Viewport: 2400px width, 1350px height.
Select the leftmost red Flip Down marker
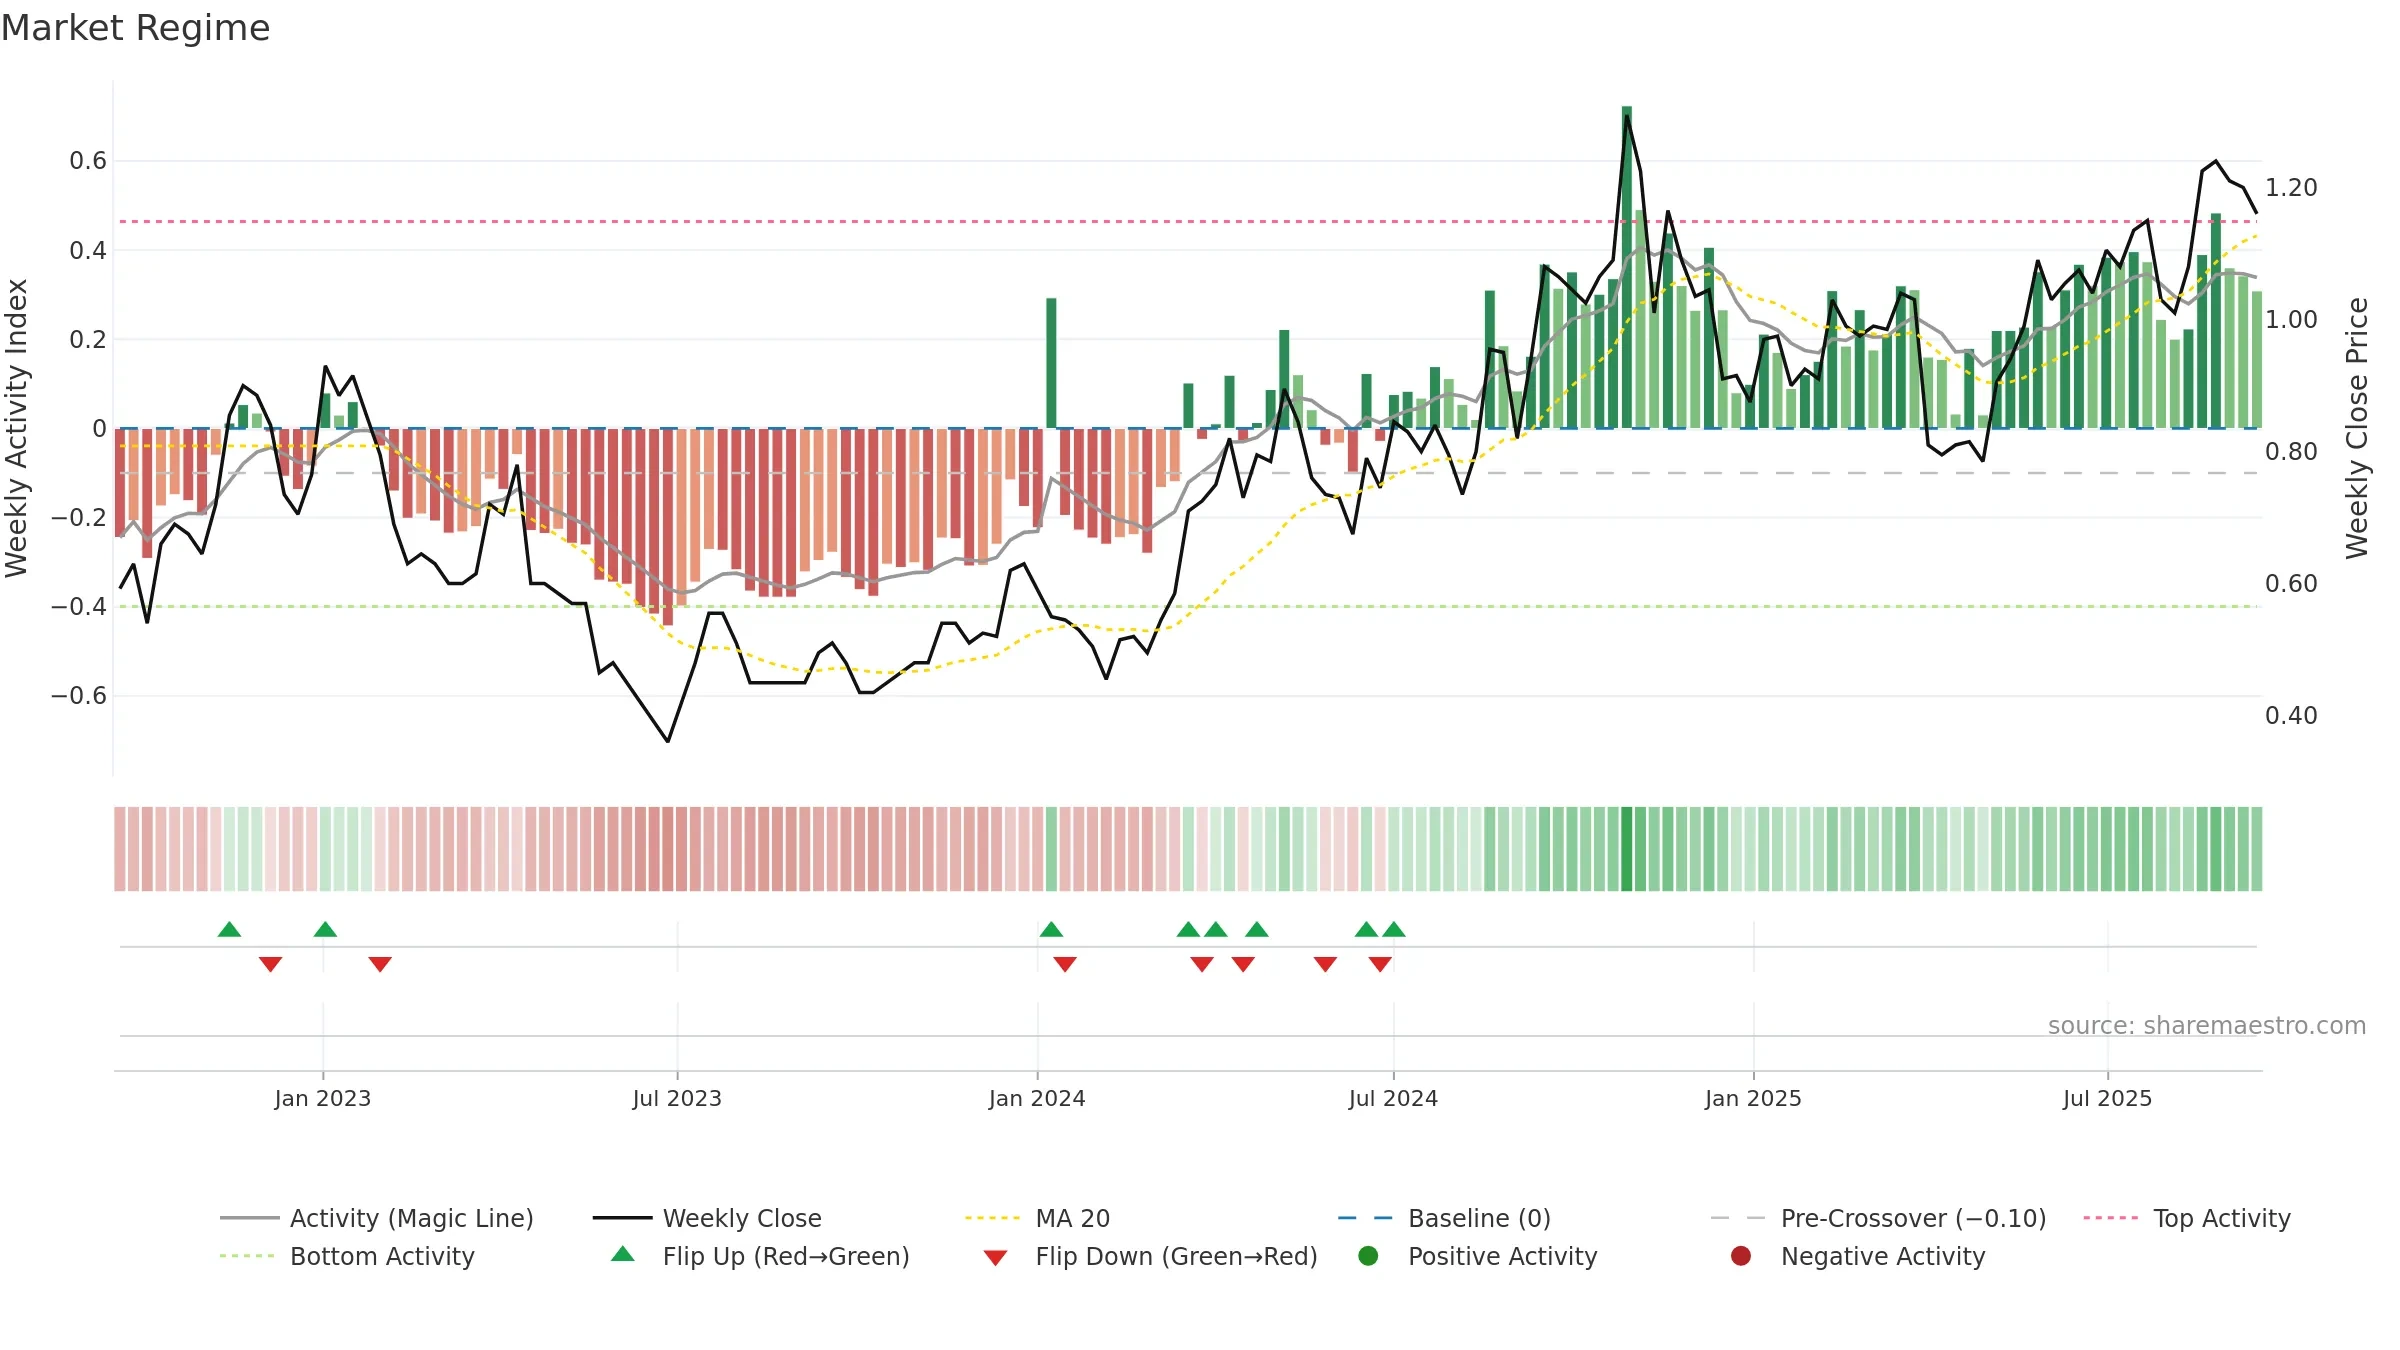click(x=270, y=964)
